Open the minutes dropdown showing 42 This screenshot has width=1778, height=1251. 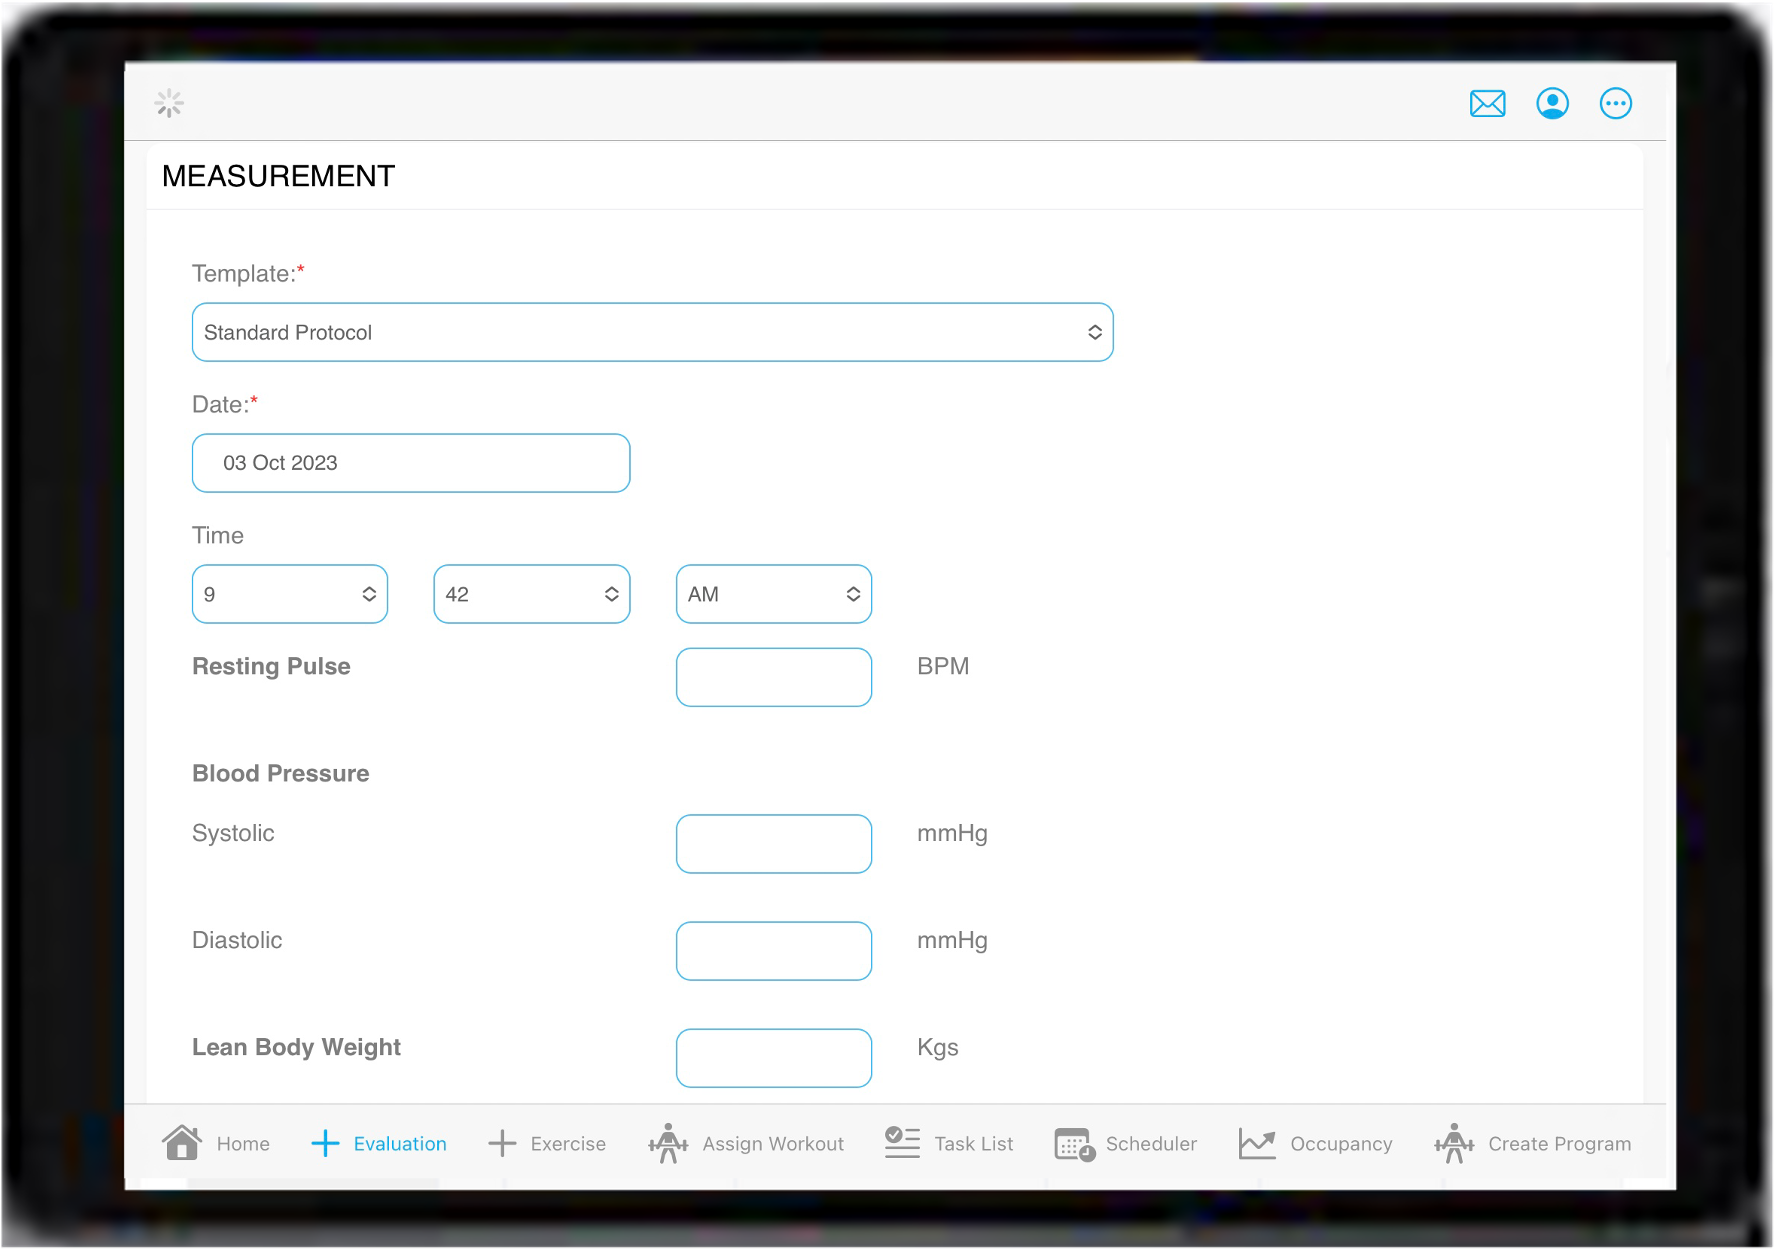tap(531, 594)
